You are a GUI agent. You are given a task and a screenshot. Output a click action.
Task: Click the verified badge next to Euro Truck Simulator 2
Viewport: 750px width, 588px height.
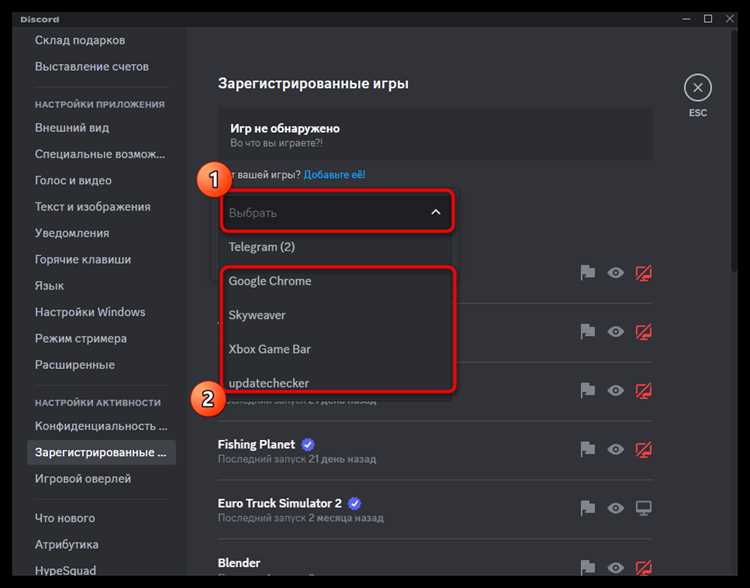coord(354,503)
